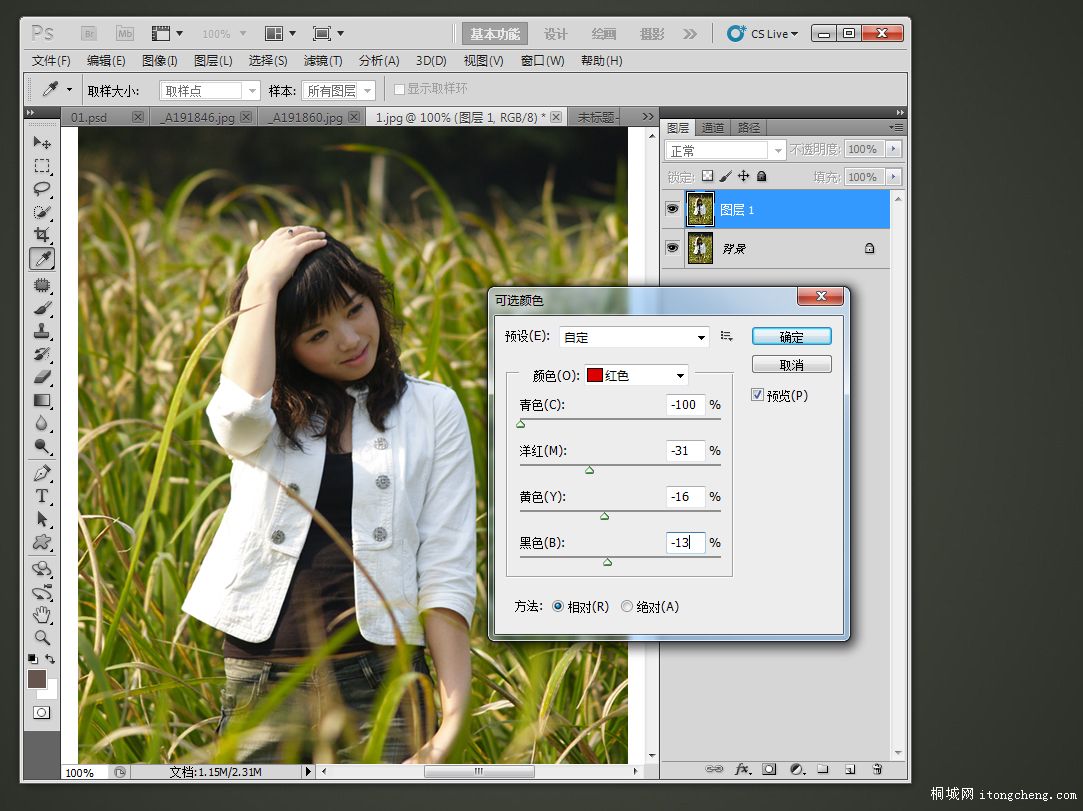Expand the 预设 preset dropdown

pos(634,337)
